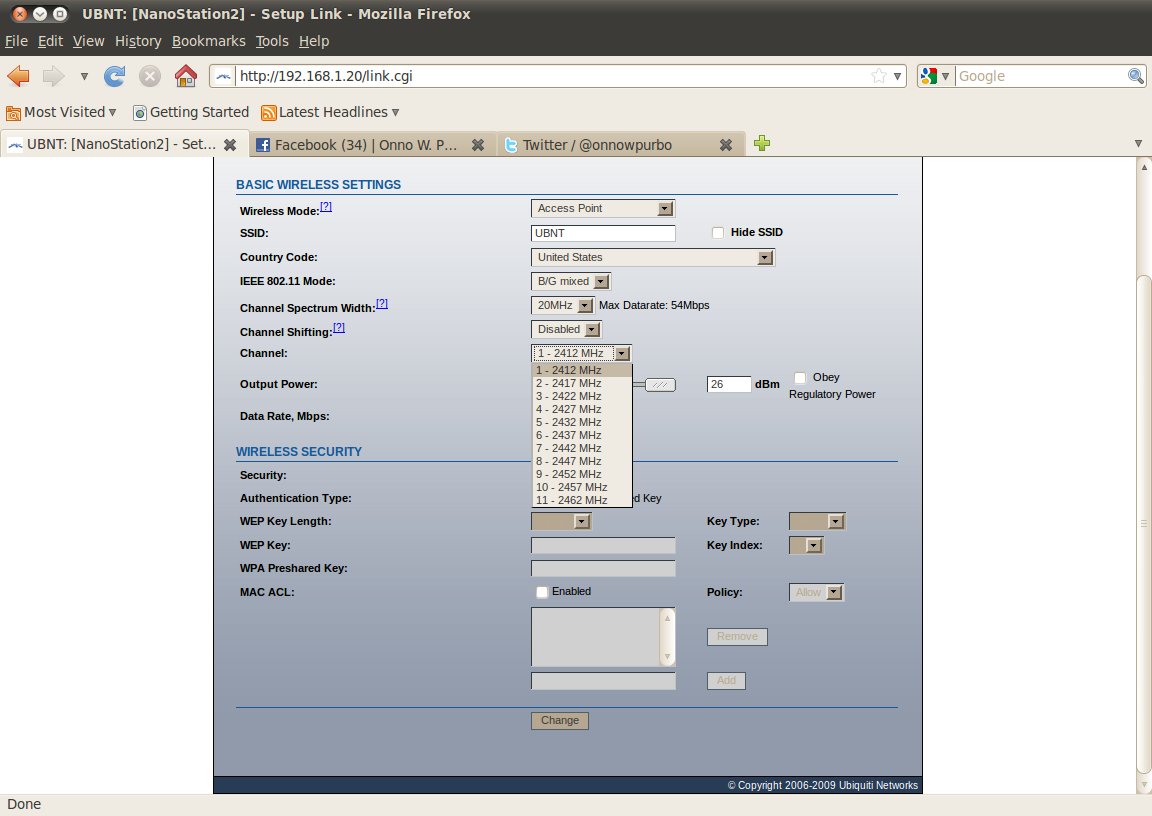
Task: Click the SSID text field
Action: click(x=603, y=233)
